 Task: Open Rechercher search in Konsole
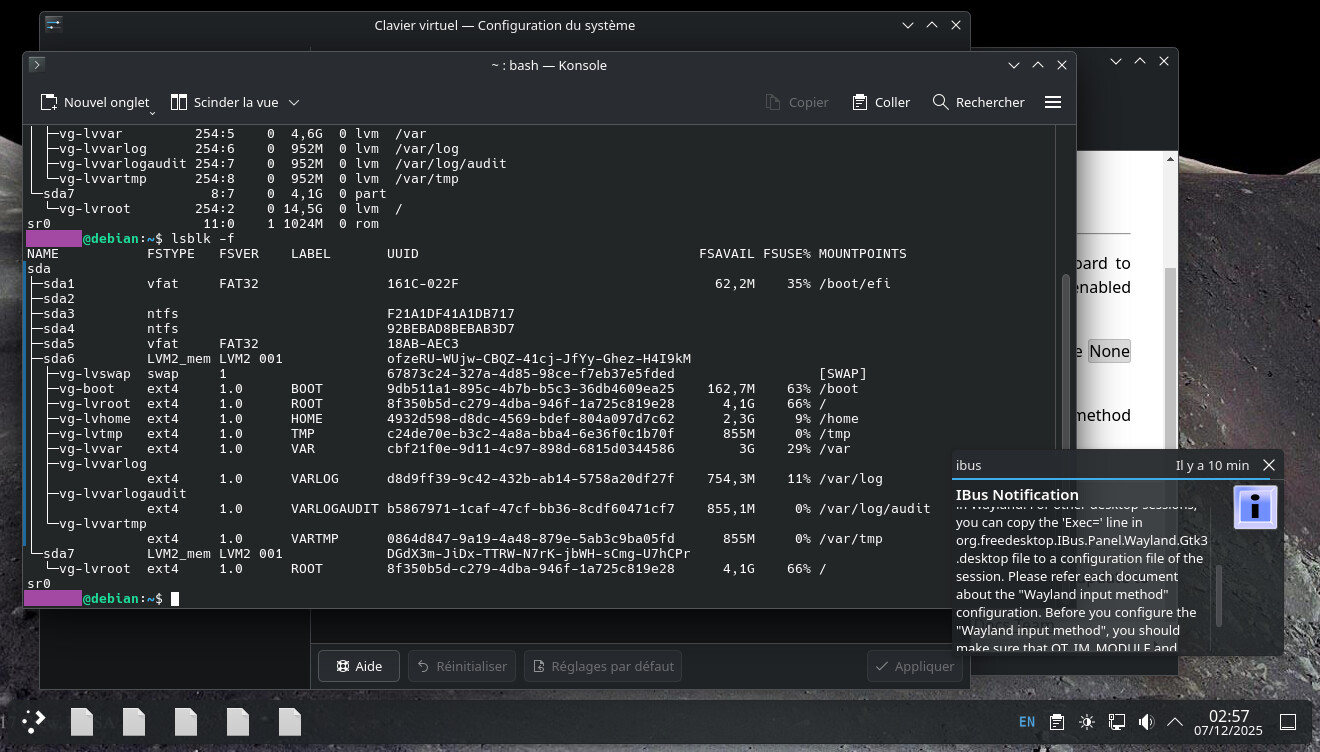click(977, 101)
